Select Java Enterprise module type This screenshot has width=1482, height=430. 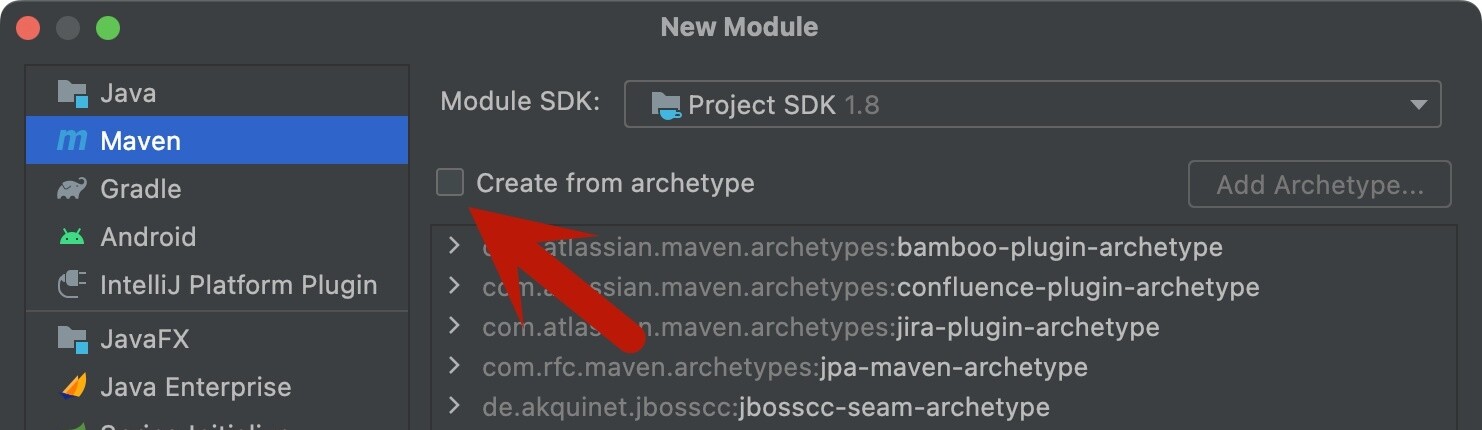(195, 387)
